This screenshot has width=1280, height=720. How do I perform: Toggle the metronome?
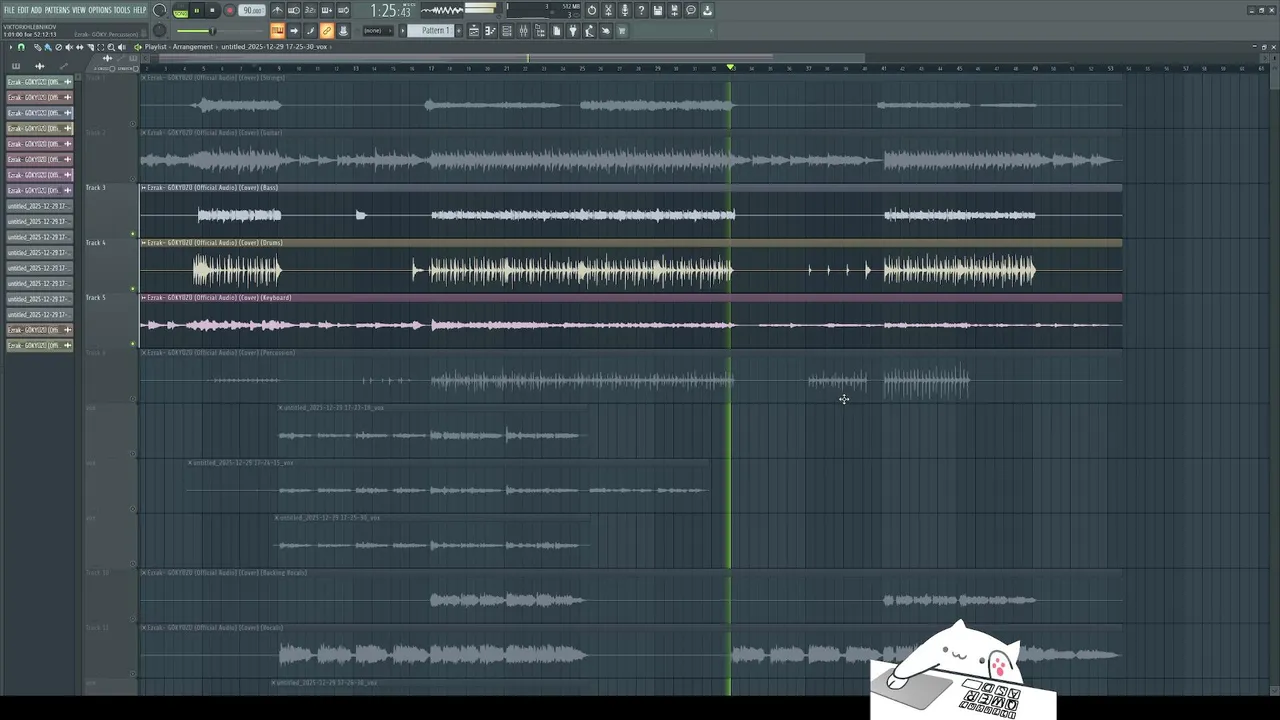point(278,11)
